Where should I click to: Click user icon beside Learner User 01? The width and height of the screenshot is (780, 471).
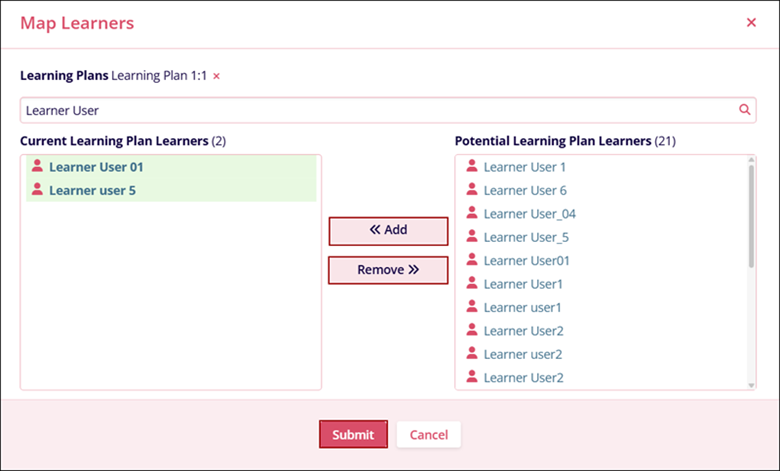pos(38,167)
